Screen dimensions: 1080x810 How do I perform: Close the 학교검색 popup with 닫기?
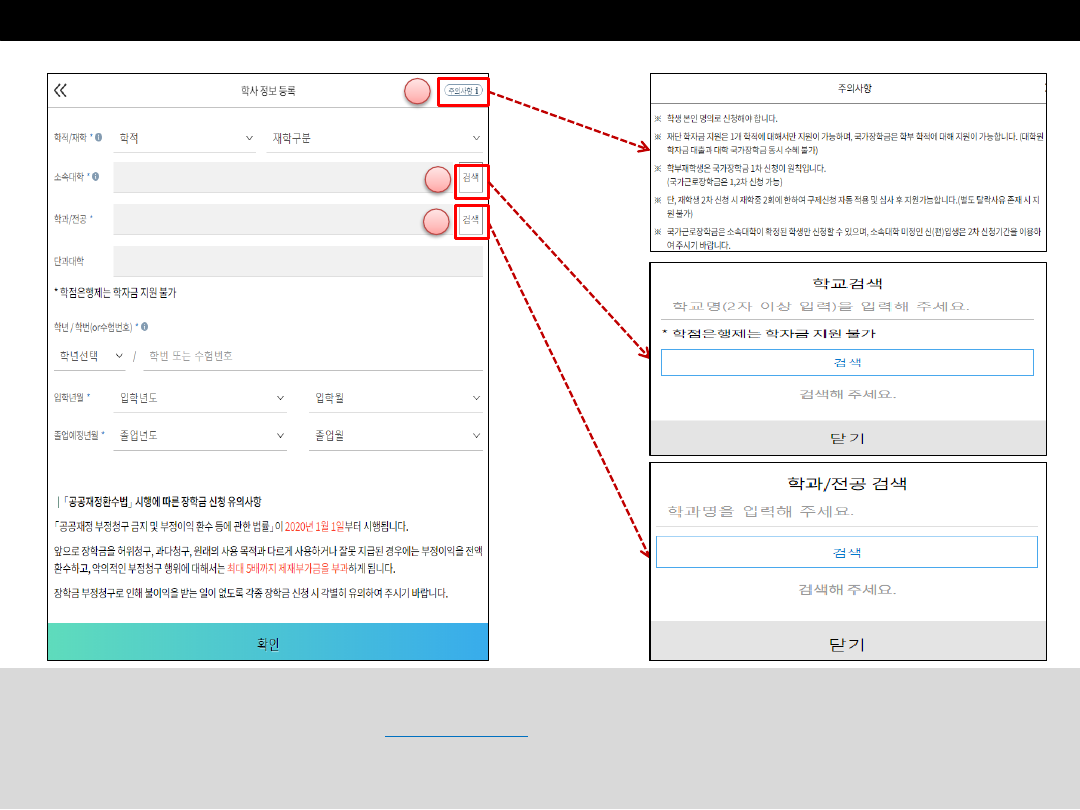click(x=847, y=438)
